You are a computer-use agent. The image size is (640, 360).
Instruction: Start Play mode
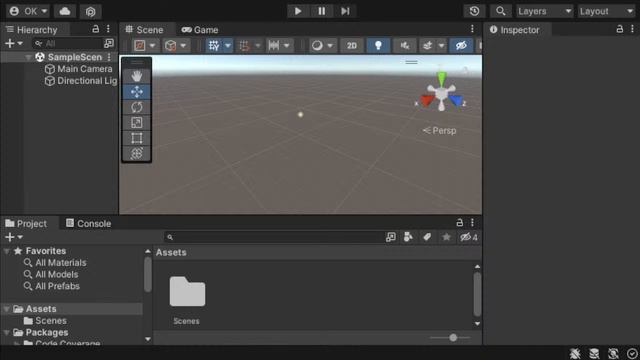pos(298,11)
